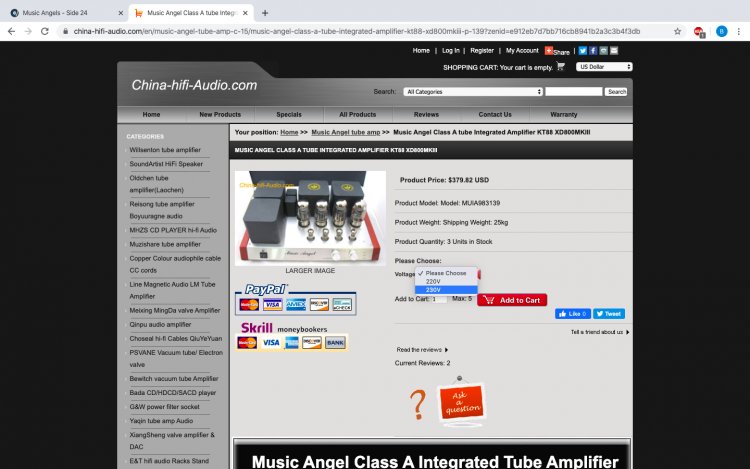
Task: Open Bada CD/HDCD/SACD player category
Action: [173, 393]
